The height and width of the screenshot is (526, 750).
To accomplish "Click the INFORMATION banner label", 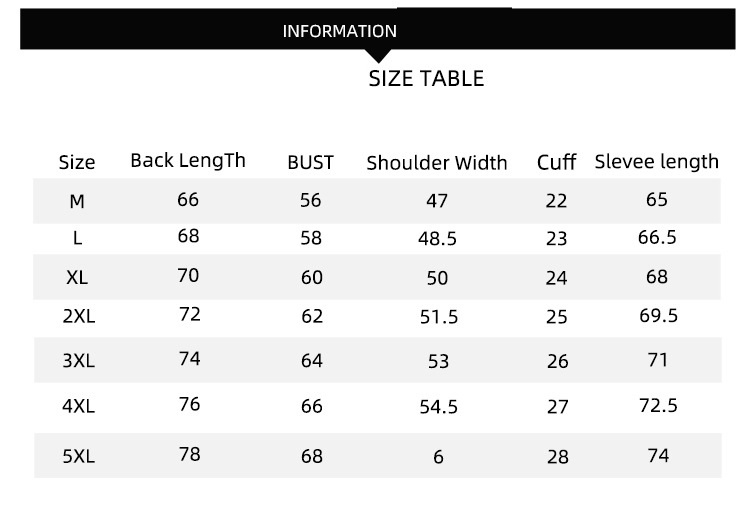I will (x=339, y=31).
